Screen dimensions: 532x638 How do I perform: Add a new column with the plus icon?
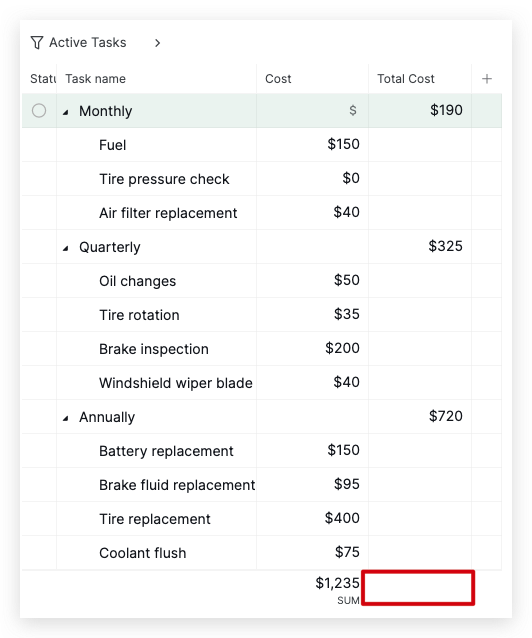click(x=486, y=79)
